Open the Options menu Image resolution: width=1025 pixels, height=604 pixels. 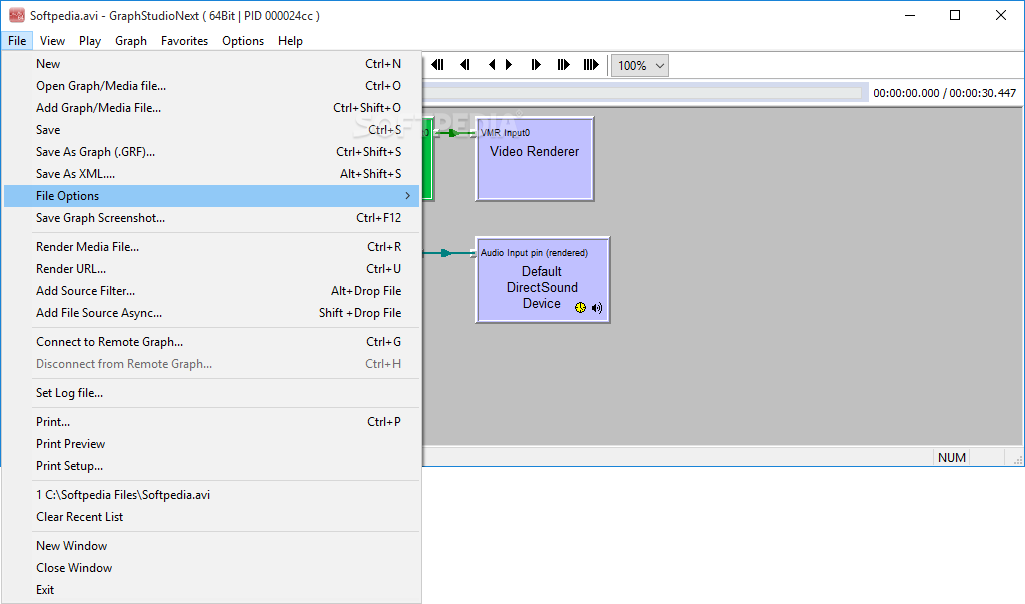coord(243,41)
